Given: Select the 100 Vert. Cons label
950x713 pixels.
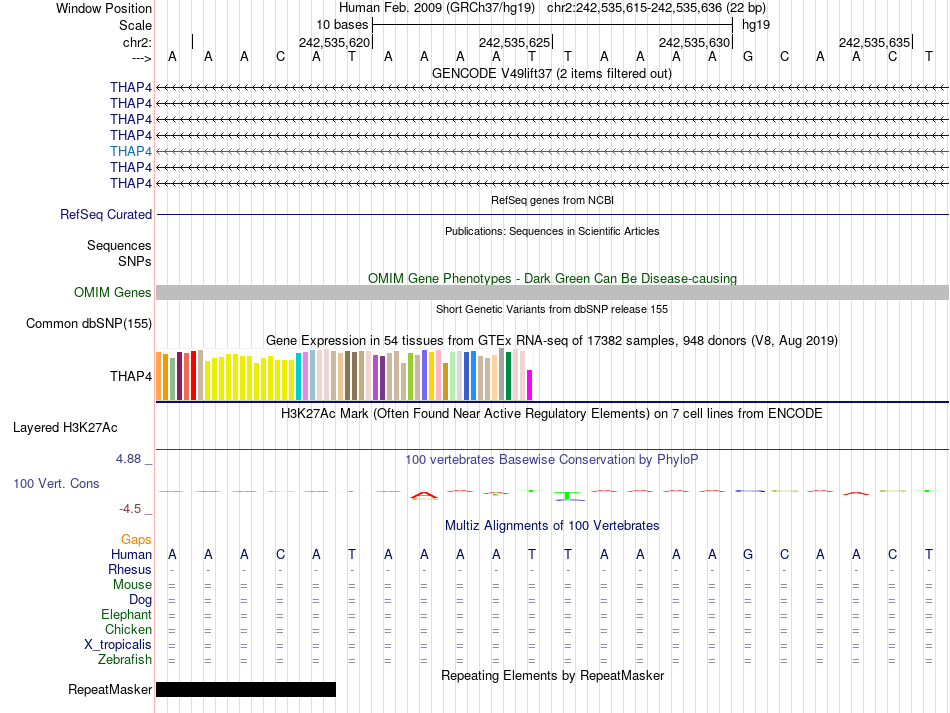Looking at the screenshot, I should tap(56, 483).
